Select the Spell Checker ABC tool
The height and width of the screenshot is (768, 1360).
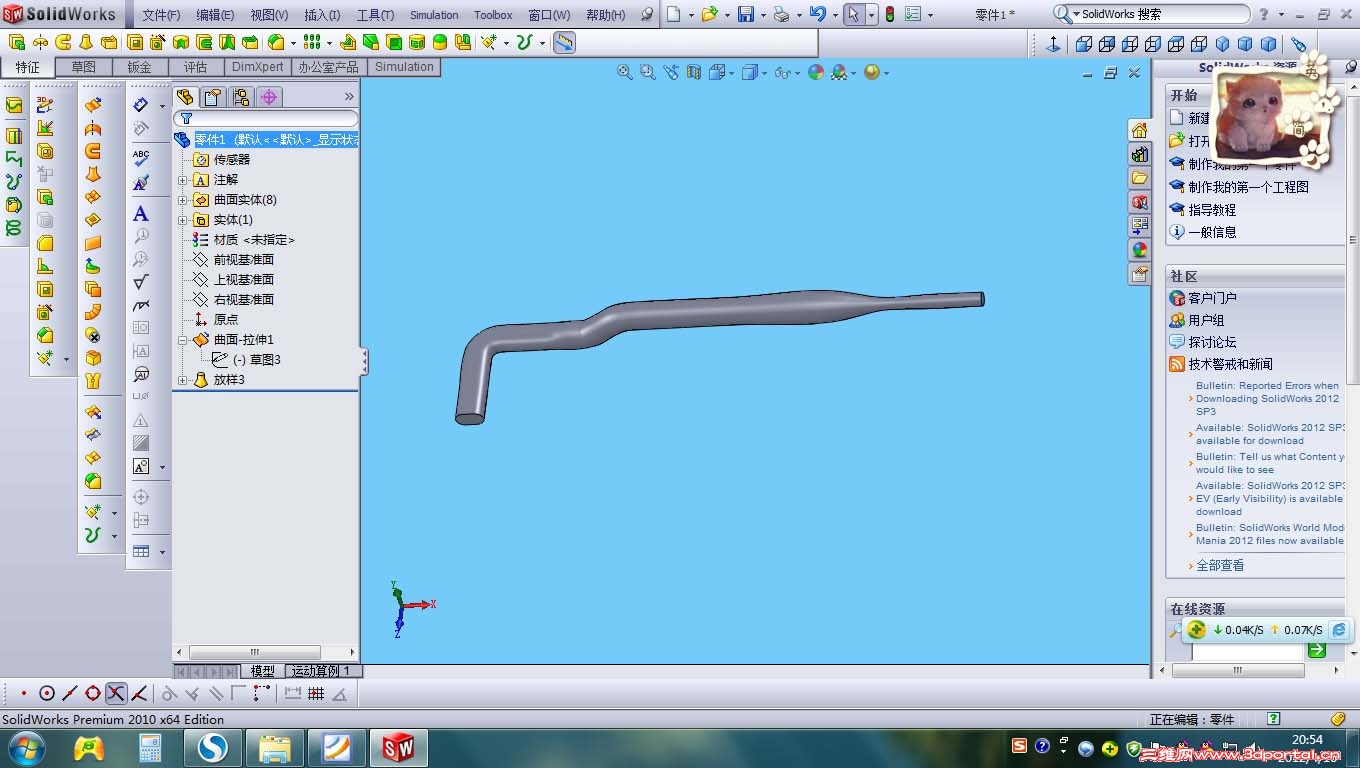tap(141, 157)
